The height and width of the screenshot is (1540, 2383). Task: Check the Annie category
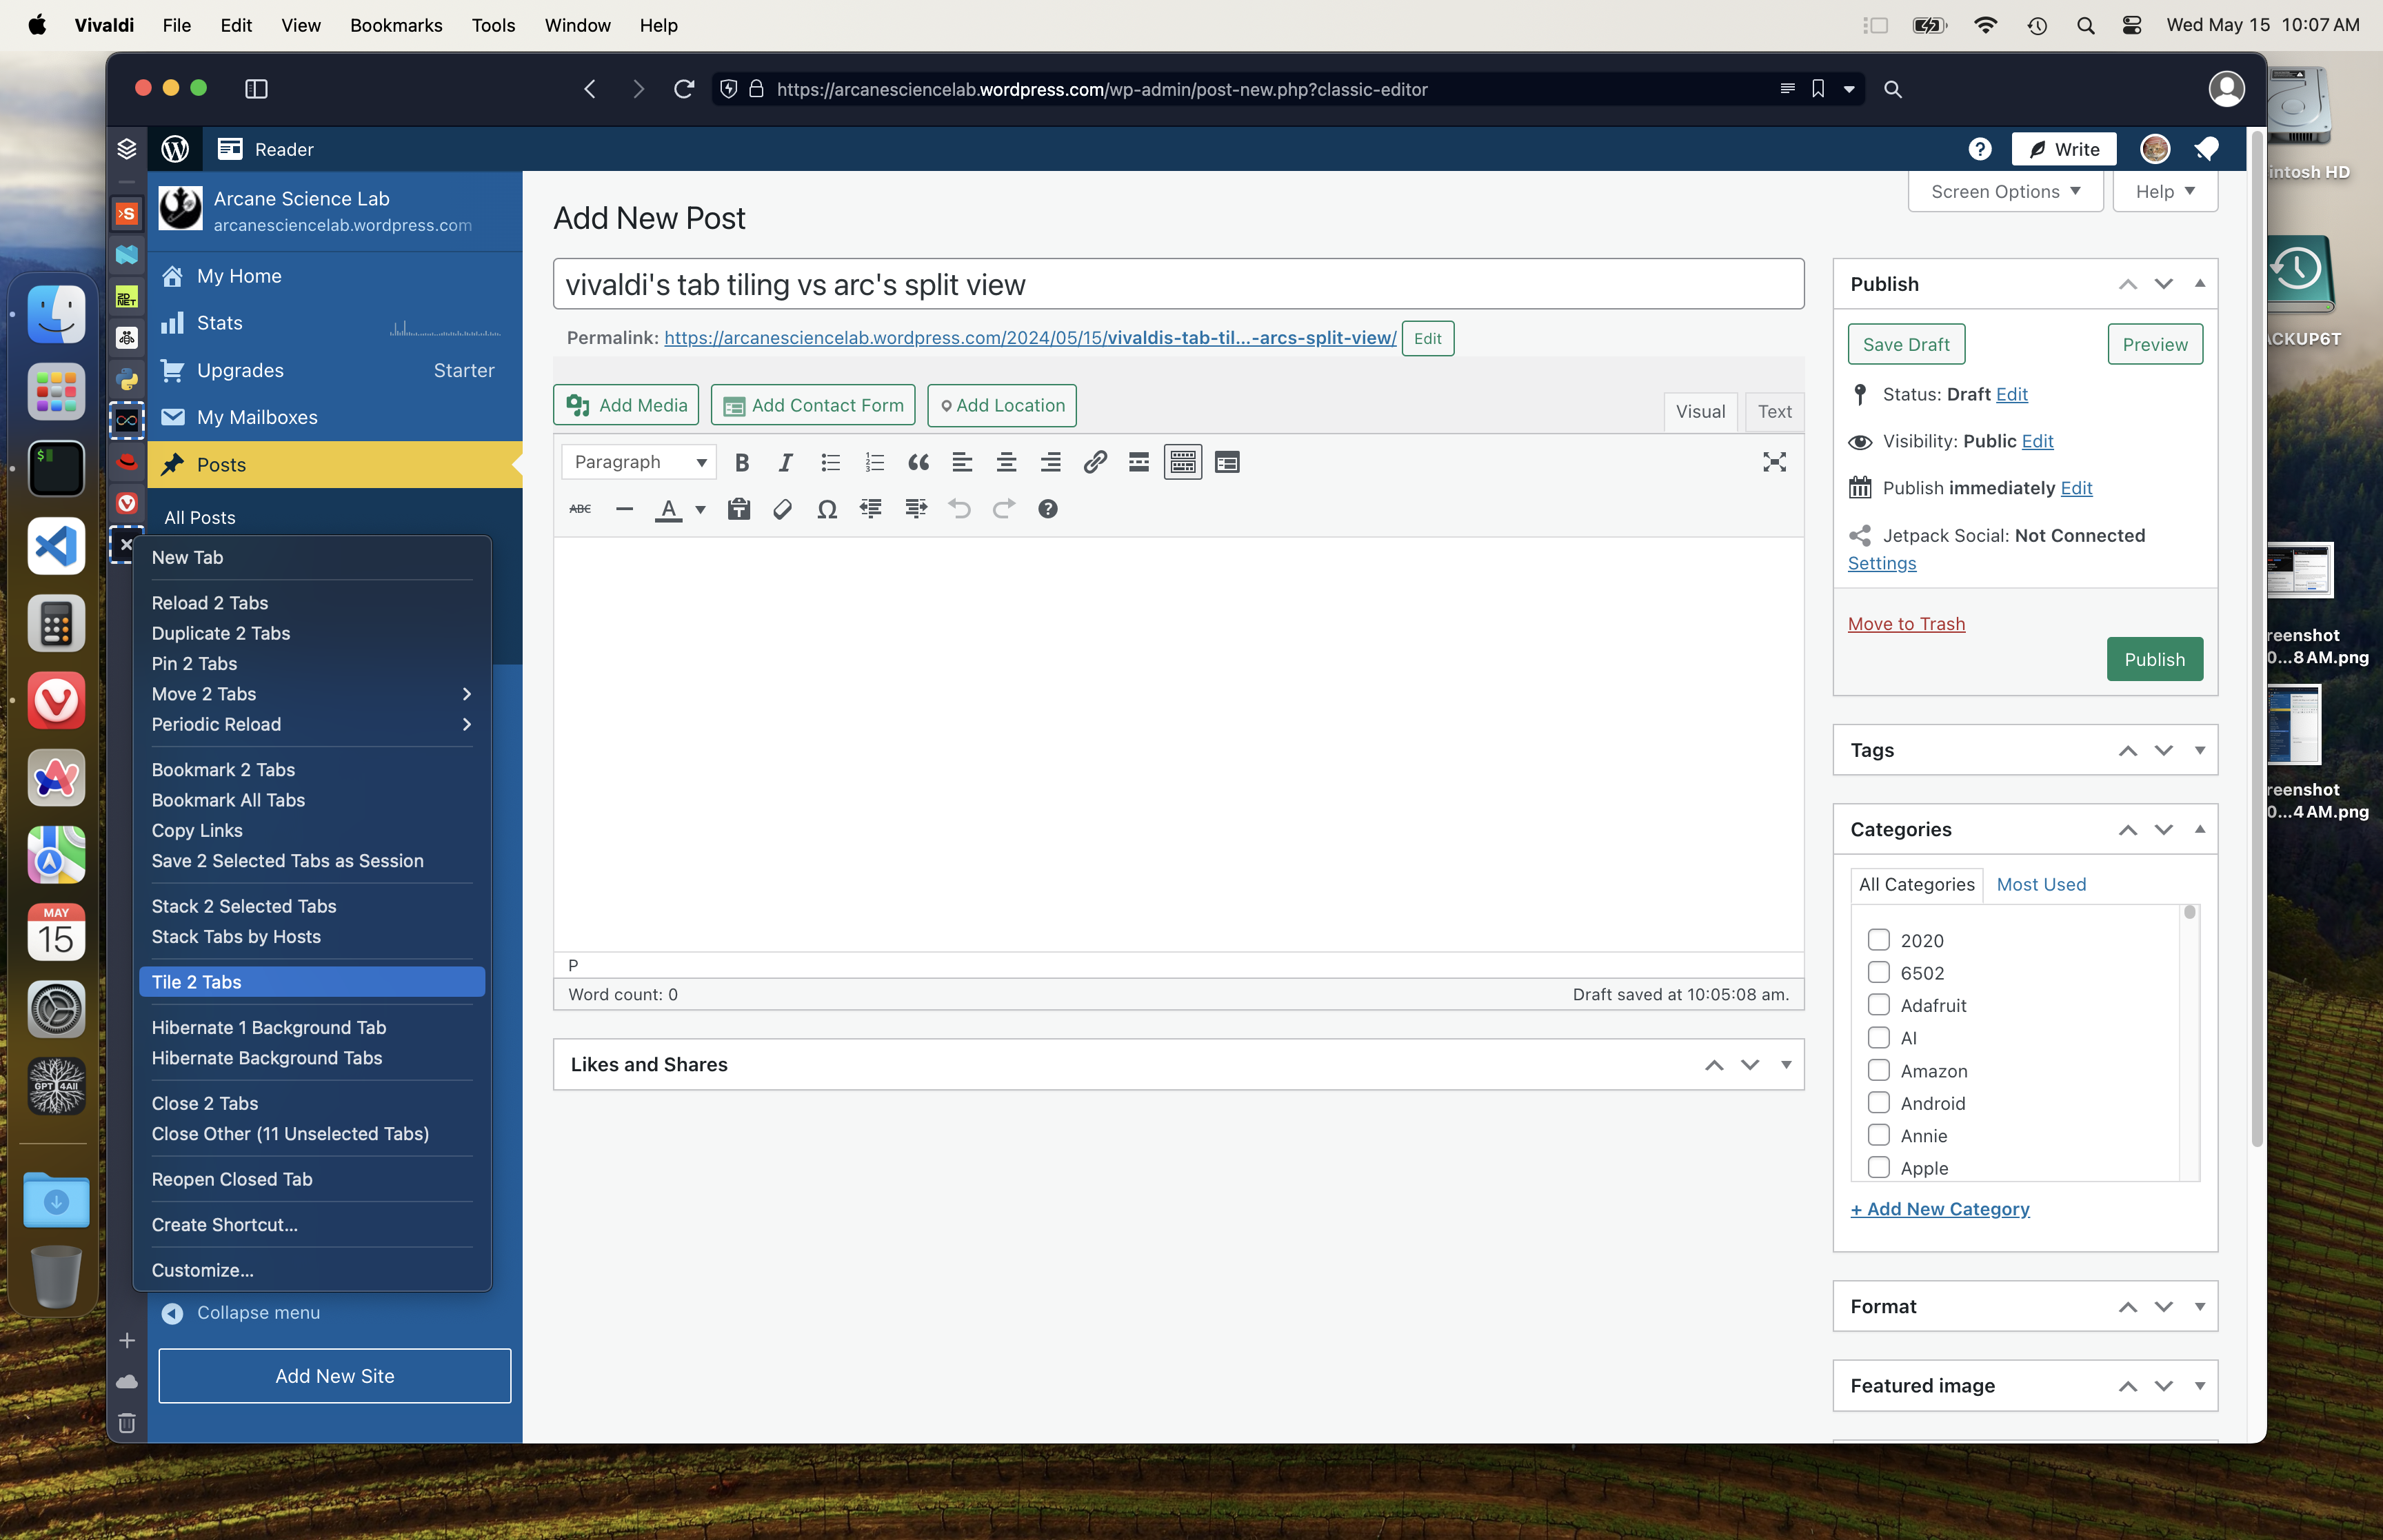click(x=1879, y=1136)
